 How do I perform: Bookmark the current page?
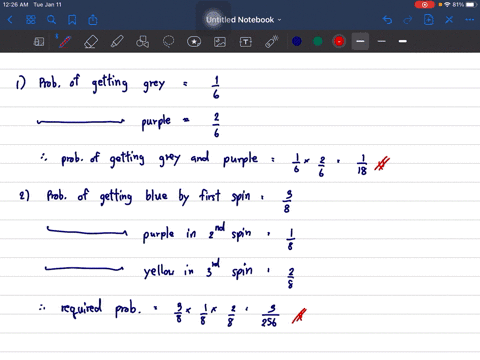tap(72, 20)
